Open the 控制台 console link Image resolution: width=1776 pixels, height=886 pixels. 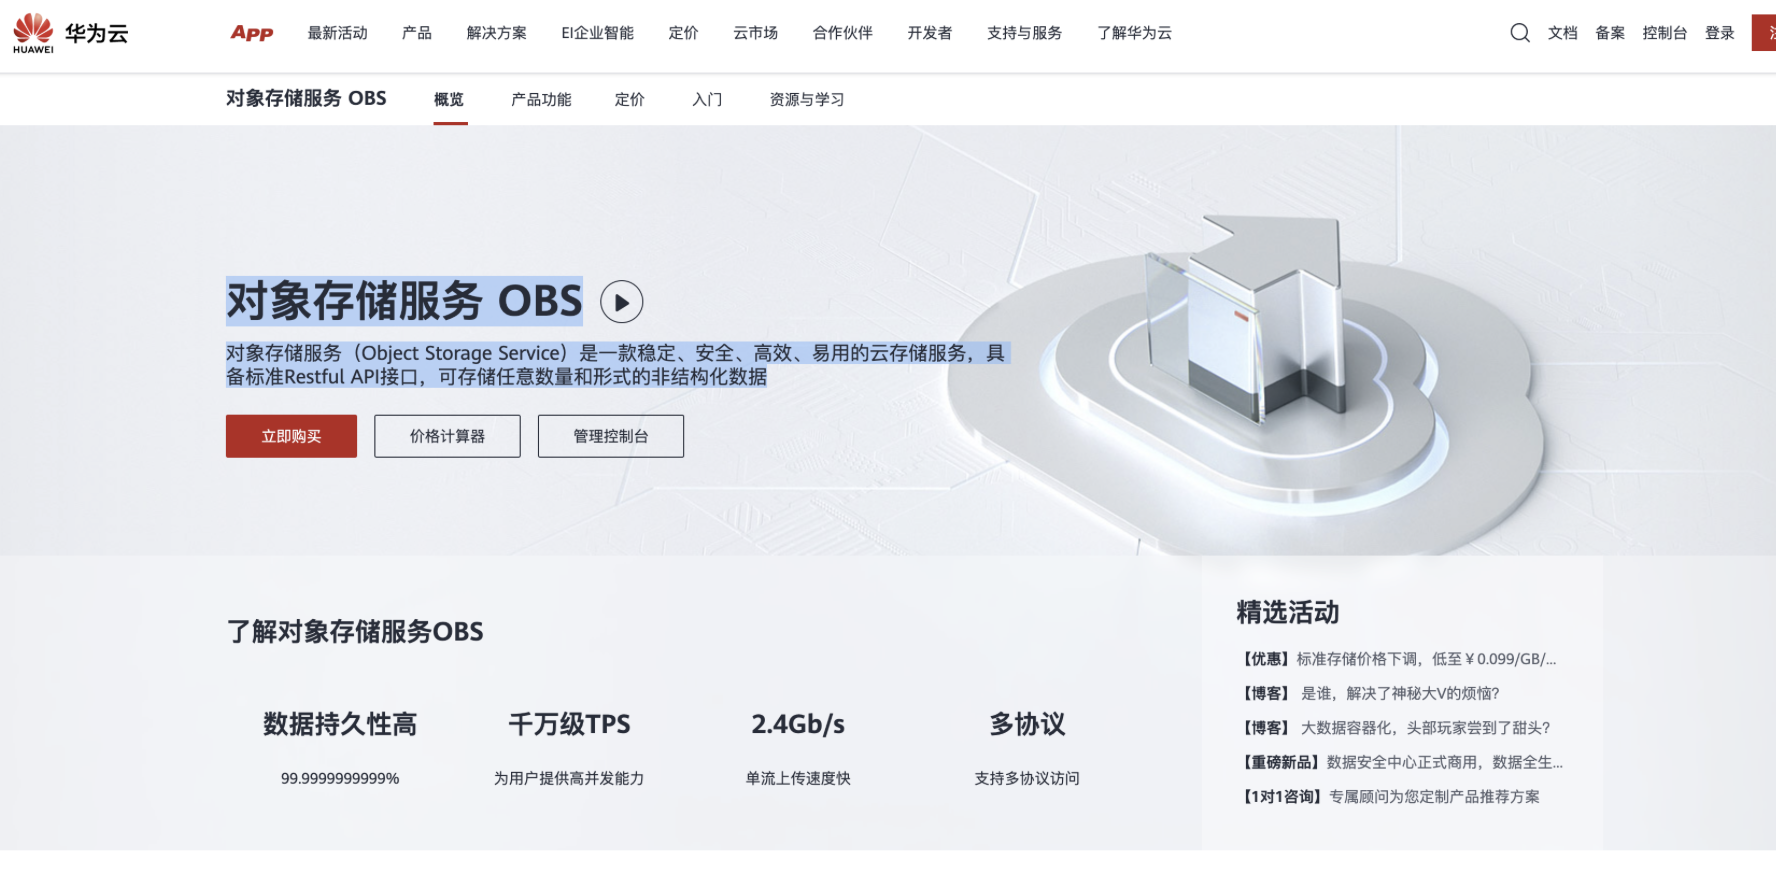coord(1665,33)
